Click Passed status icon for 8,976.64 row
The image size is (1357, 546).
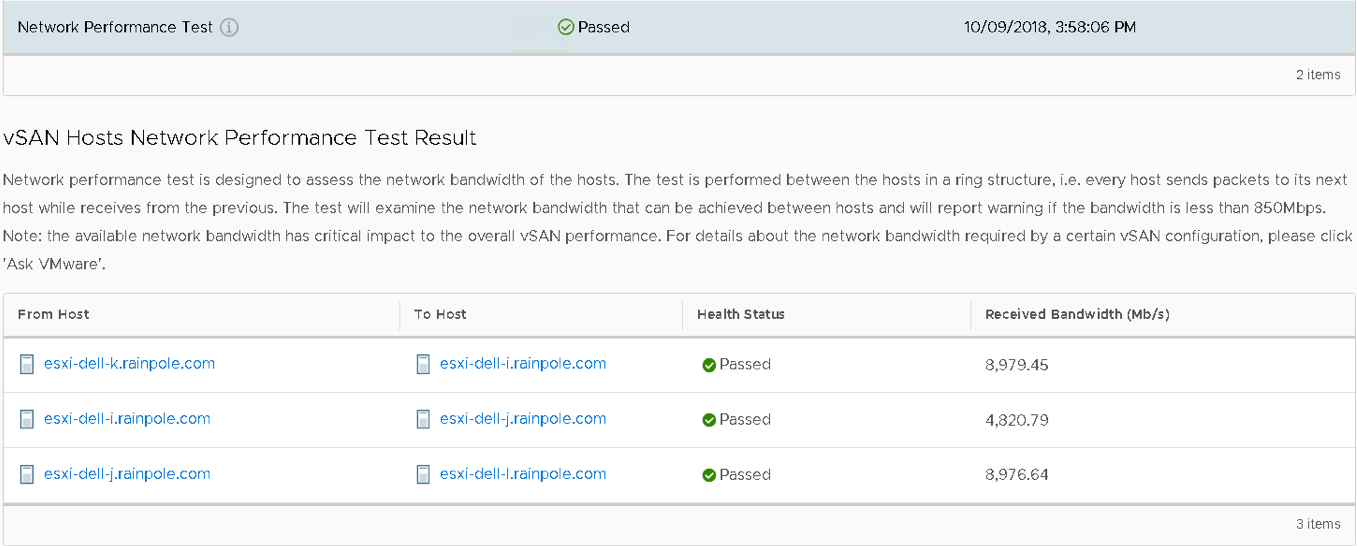pyautogui.click(x=709, y=475)
